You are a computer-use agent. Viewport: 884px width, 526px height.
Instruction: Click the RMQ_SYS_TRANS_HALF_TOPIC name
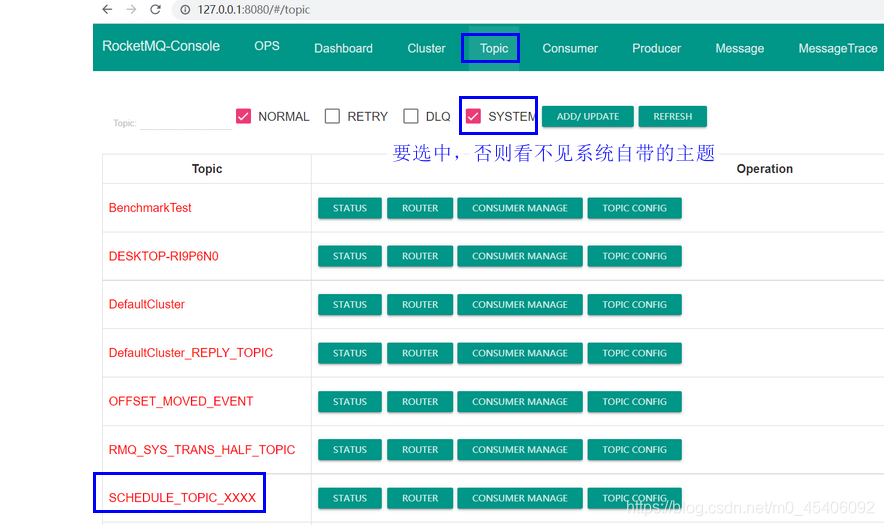(x=202, y=450)
